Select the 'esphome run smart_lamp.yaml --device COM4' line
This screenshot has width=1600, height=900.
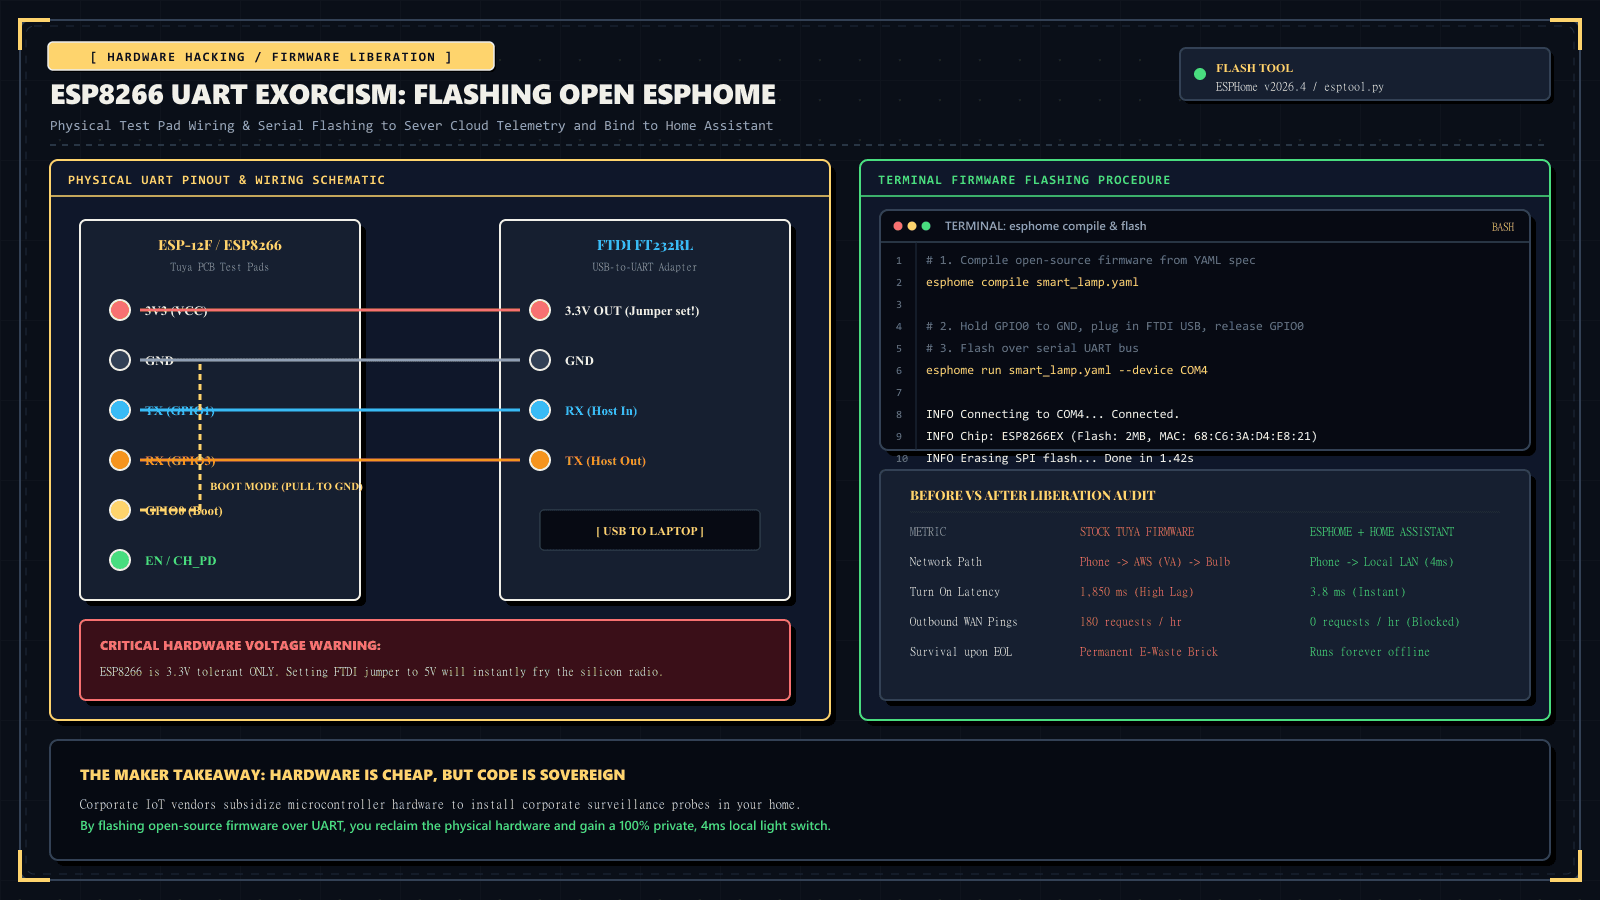pos(1066,370)
